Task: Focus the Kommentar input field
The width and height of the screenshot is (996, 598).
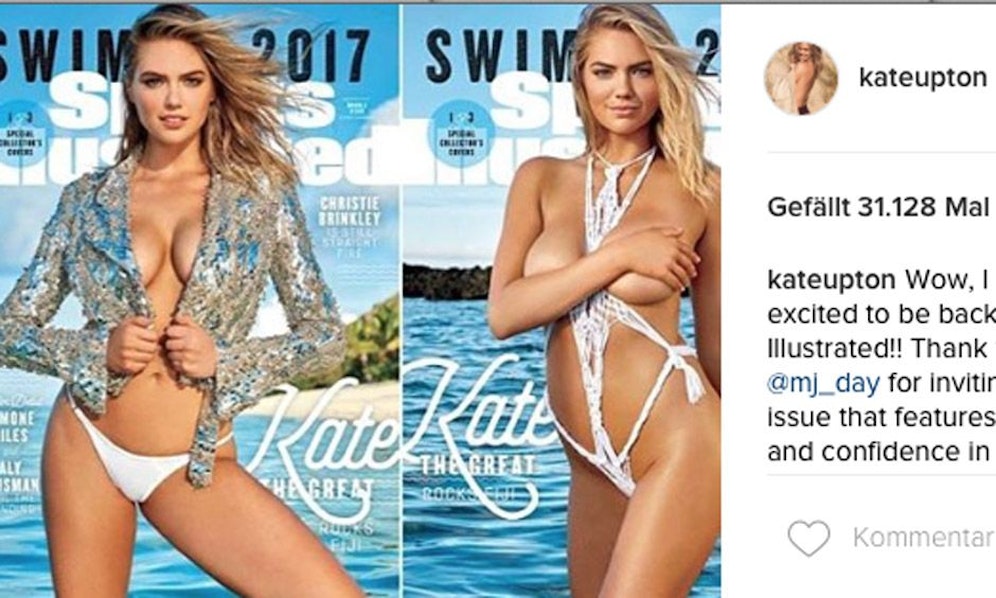Action: [x=923, y=538]
